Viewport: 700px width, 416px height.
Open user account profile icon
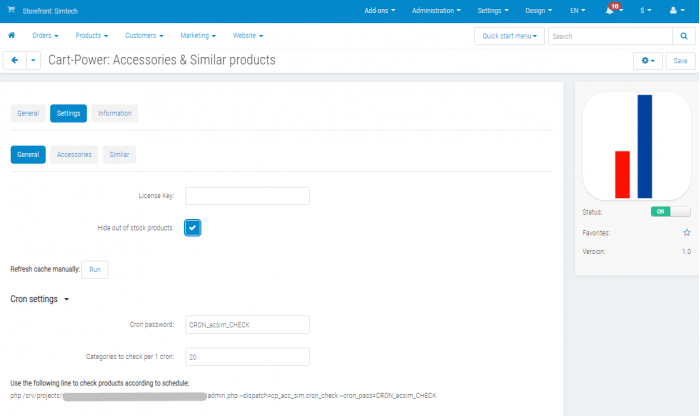point(677,10)
